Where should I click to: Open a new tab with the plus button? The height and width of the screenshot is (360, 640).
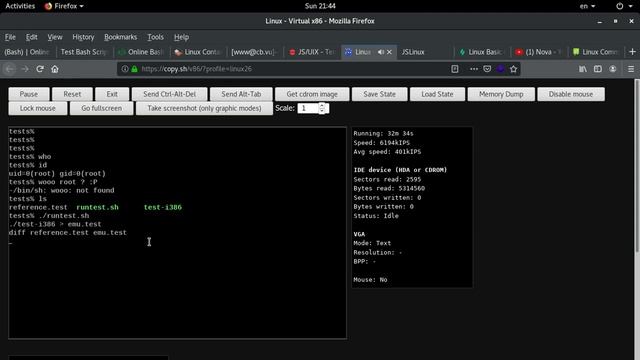point(632,52)
